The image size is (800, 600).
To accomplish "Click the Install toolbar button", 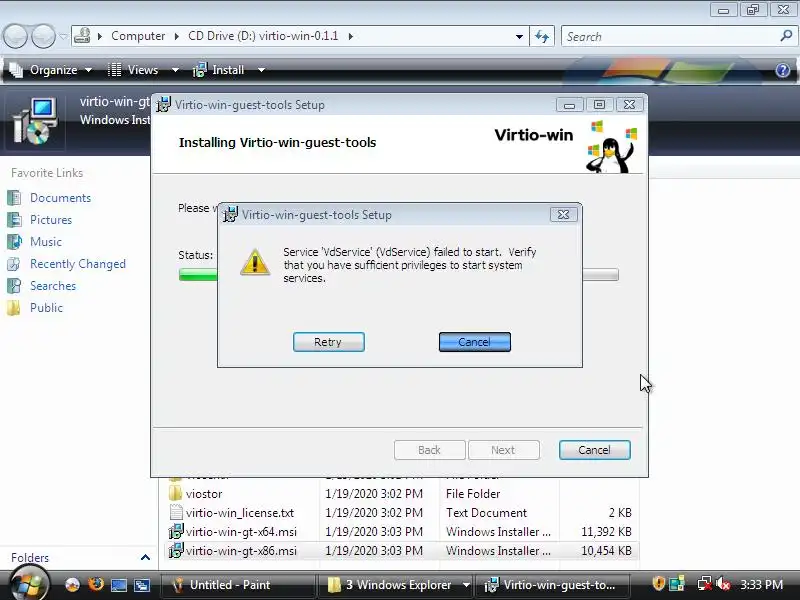I will click(219, 70).
